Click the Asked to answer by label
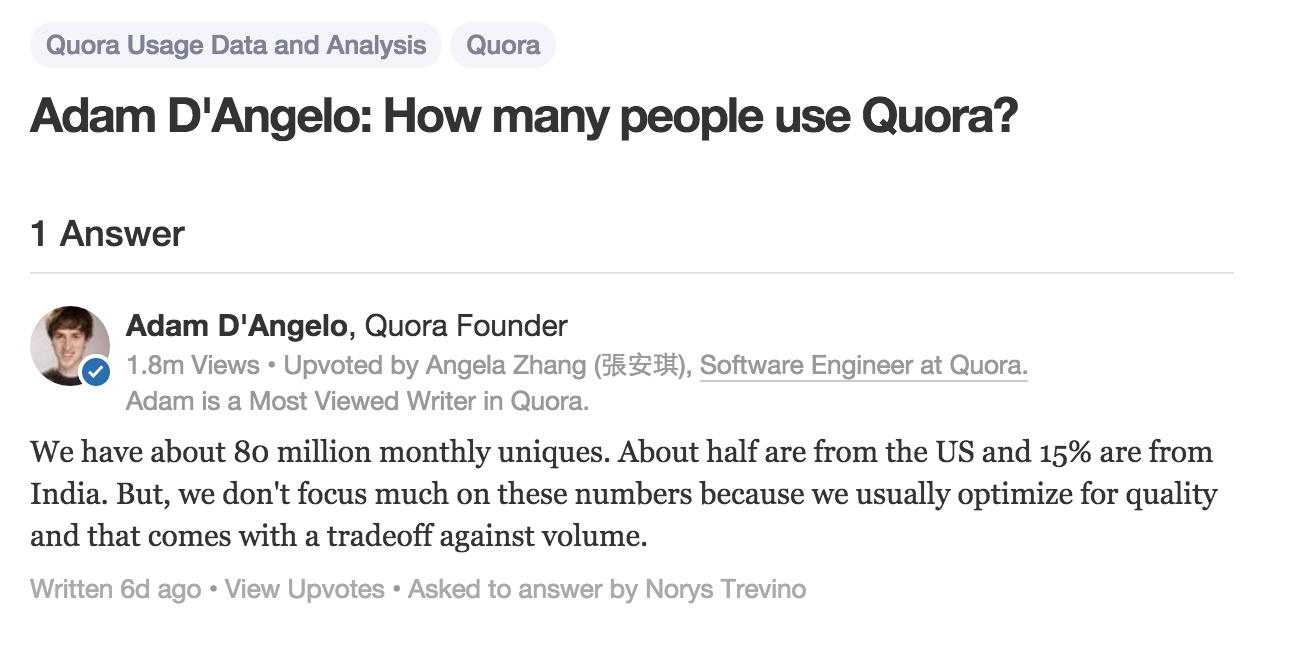Viewport: 1294px width, 650px height. click(x=523, y=589)
